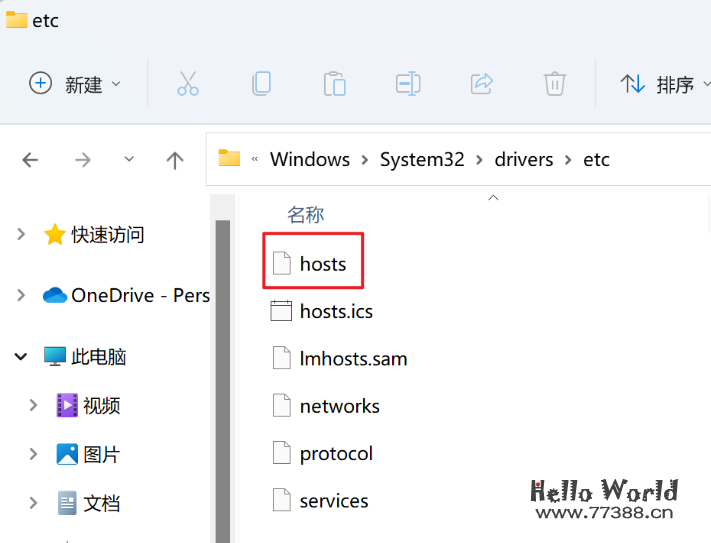
Task: Click etc in the breadcrumb path
Action: point(596,160)
